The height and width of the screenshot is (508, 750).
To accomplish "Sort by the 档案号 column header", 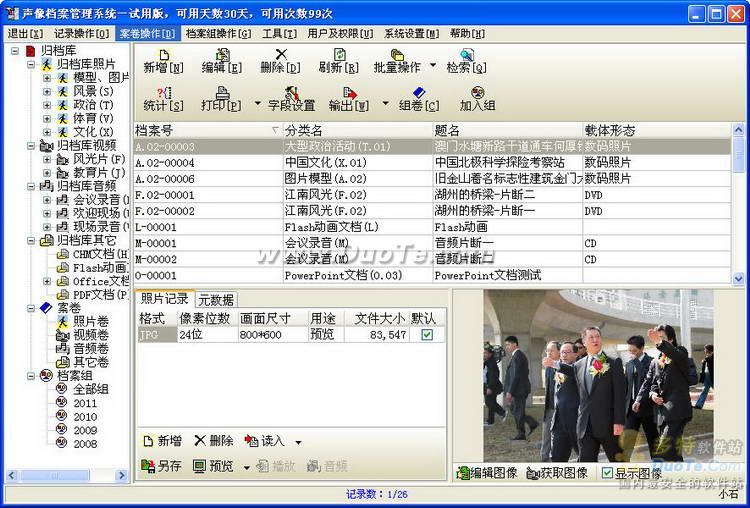I will click(x=209, y=130).
